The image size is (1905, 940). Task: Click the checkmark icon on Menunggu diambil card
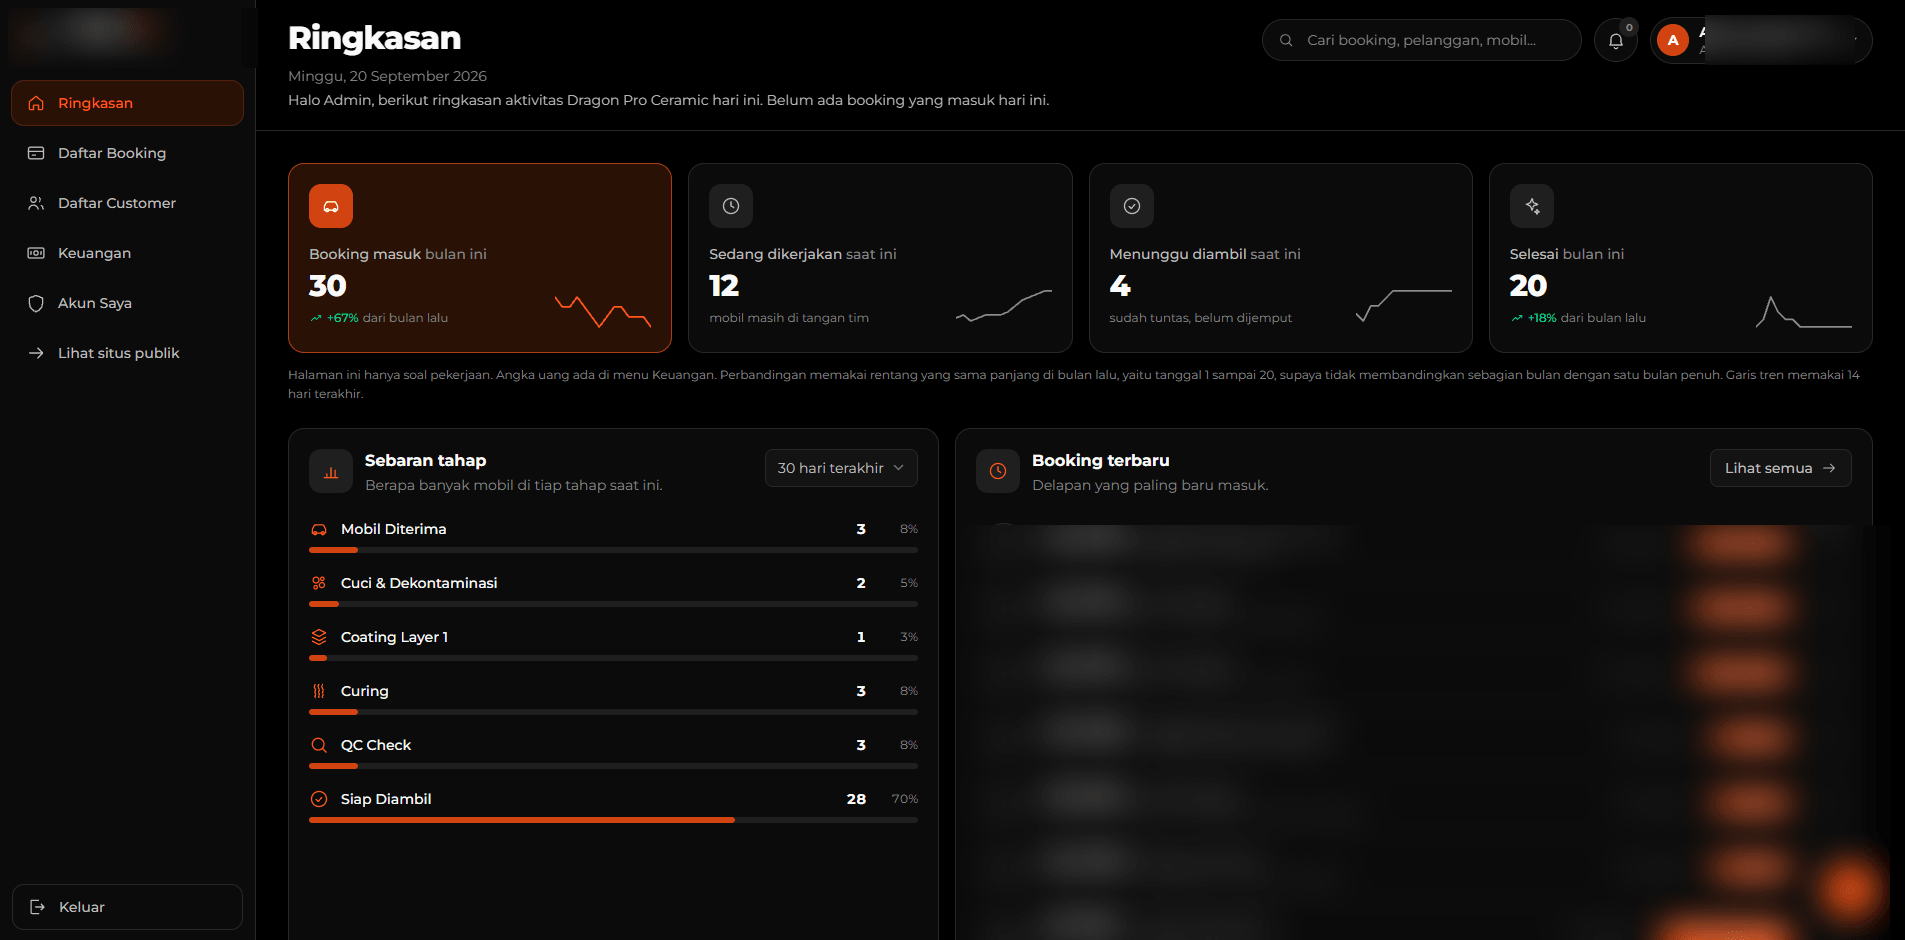tap(1132, 206)
